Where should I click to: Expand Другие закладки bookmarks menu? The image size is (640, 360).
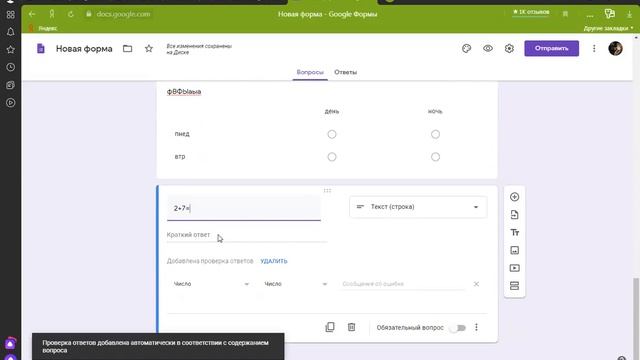(x=608, y=28)
